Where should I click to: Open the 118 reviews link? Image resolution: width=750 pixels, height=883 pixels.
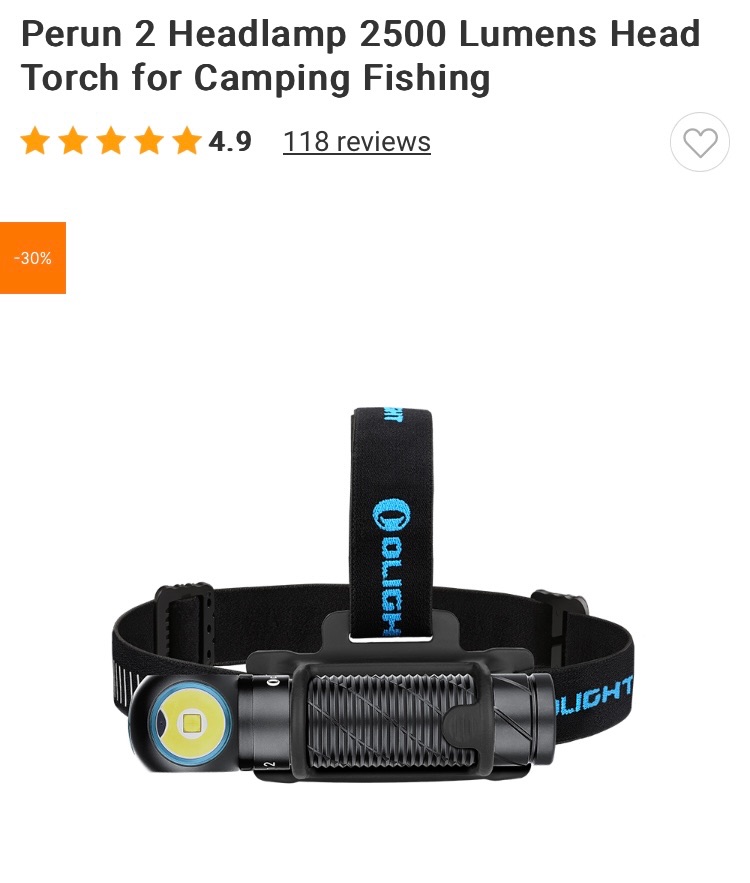356,141
